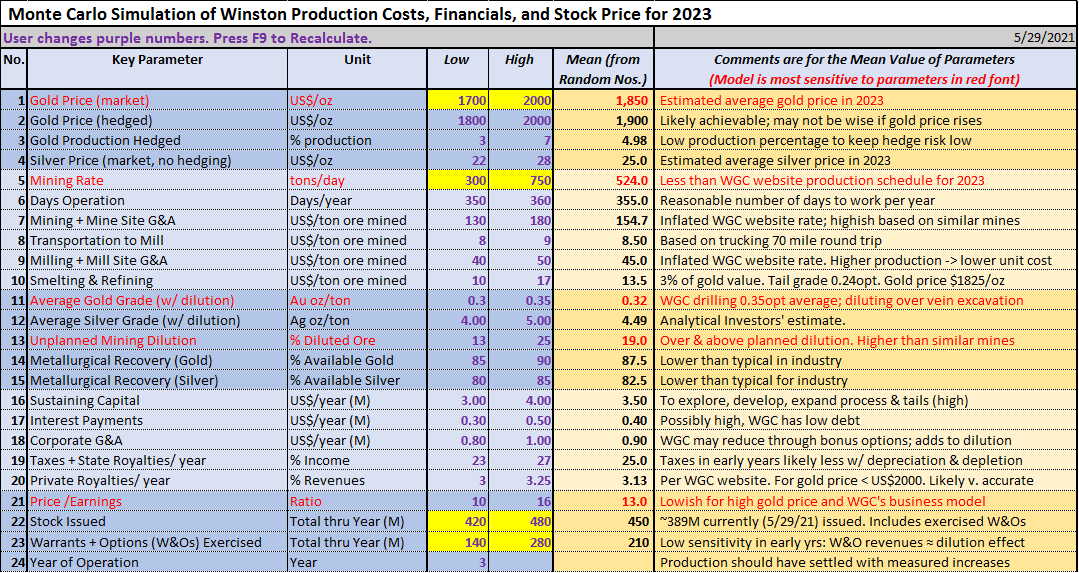
Task: Select the Mining Rate Low cell 300
Action: (458, 180)
